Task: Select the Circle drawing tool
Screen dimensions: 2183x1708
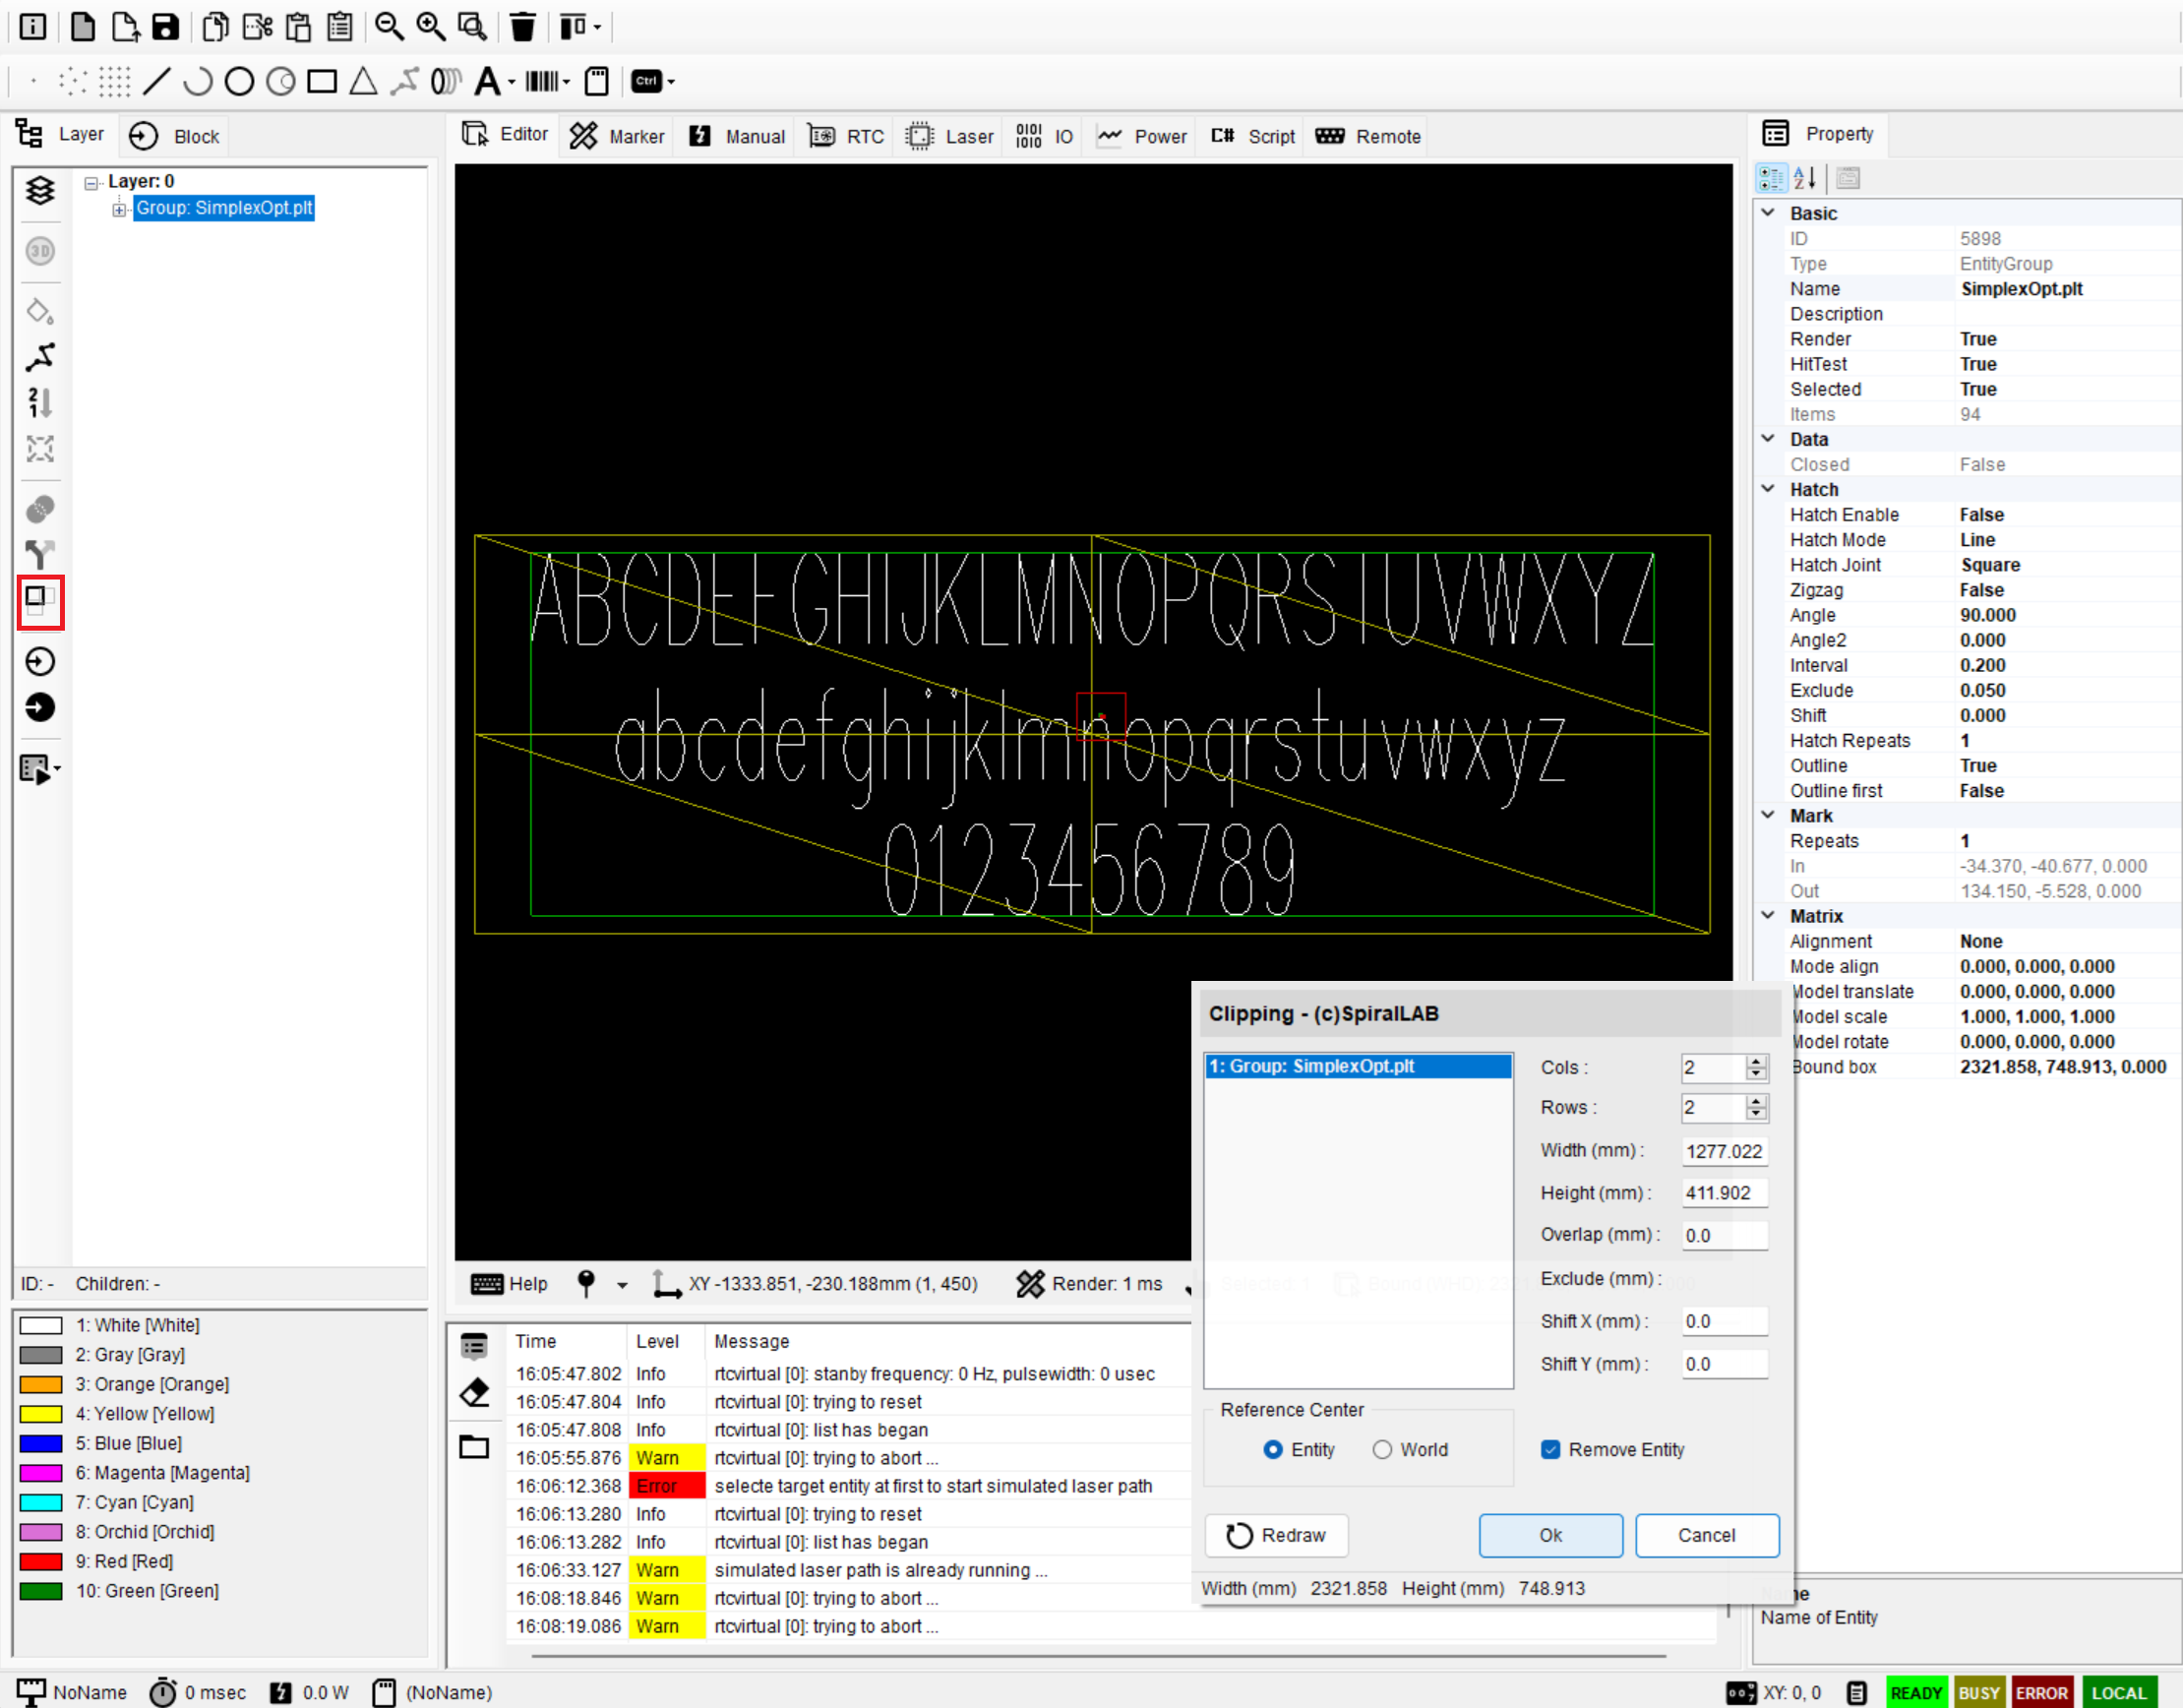Action: tap(239, 81)
